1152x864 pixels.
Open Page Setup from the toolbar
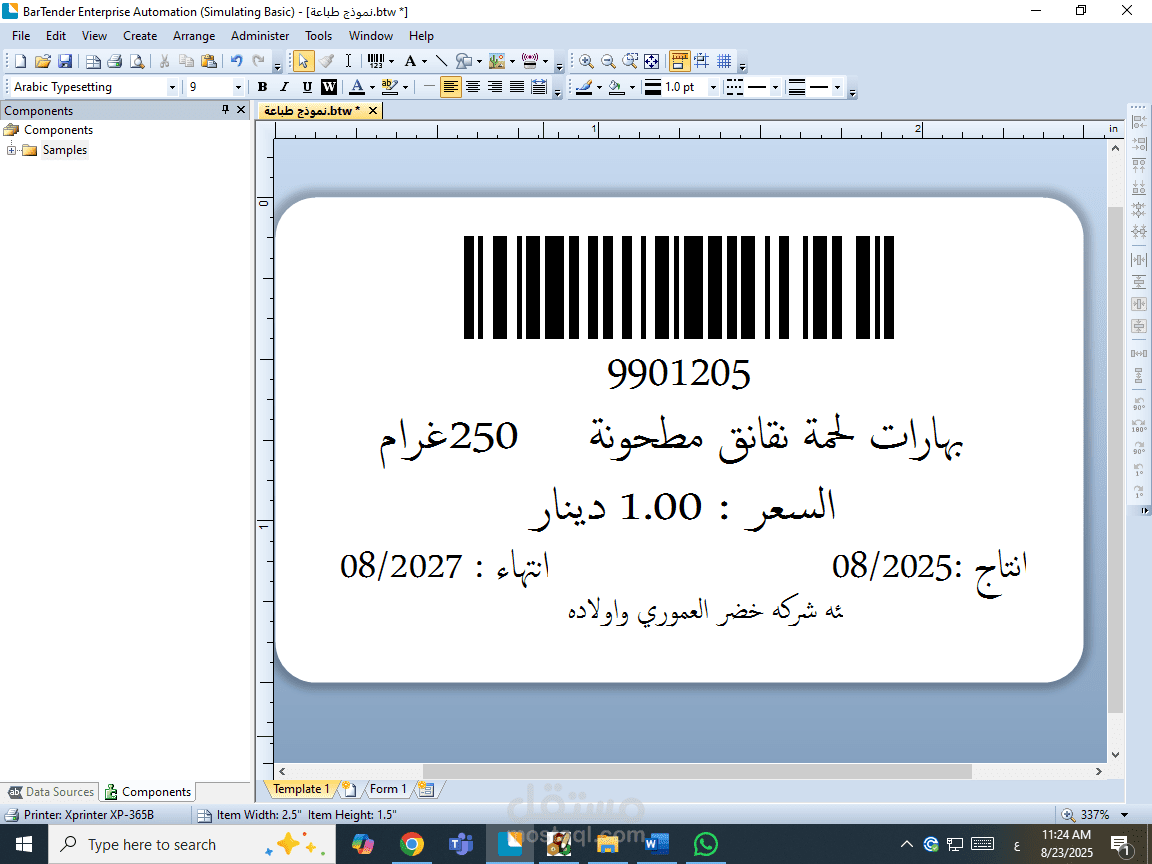point(93,61)
